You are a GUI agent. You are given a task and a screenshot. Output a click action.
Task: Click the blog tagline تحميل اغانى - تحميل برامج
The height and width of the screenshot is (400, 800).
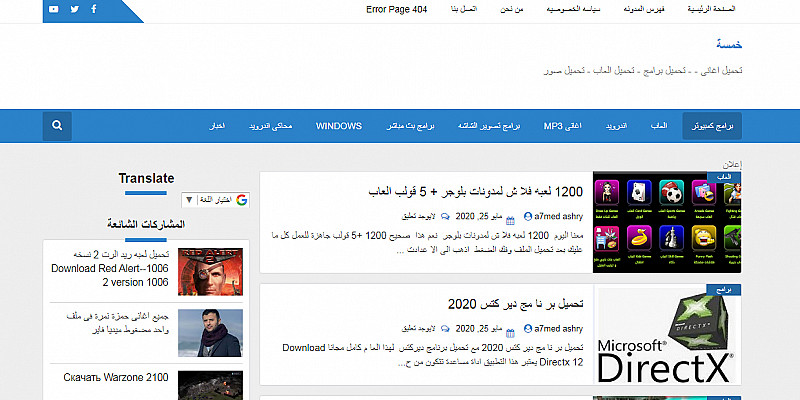click(643, 70)
